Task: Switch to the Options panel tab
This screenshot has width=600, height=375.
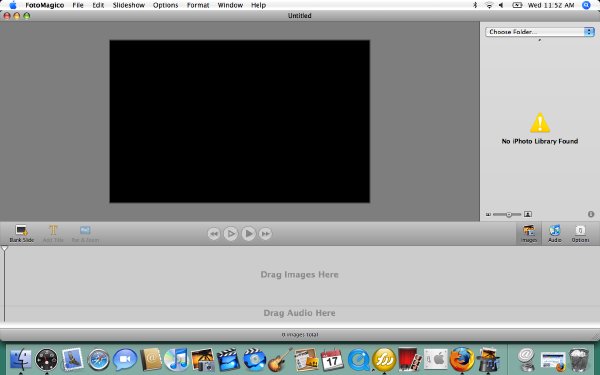Action: coord(580,233)
